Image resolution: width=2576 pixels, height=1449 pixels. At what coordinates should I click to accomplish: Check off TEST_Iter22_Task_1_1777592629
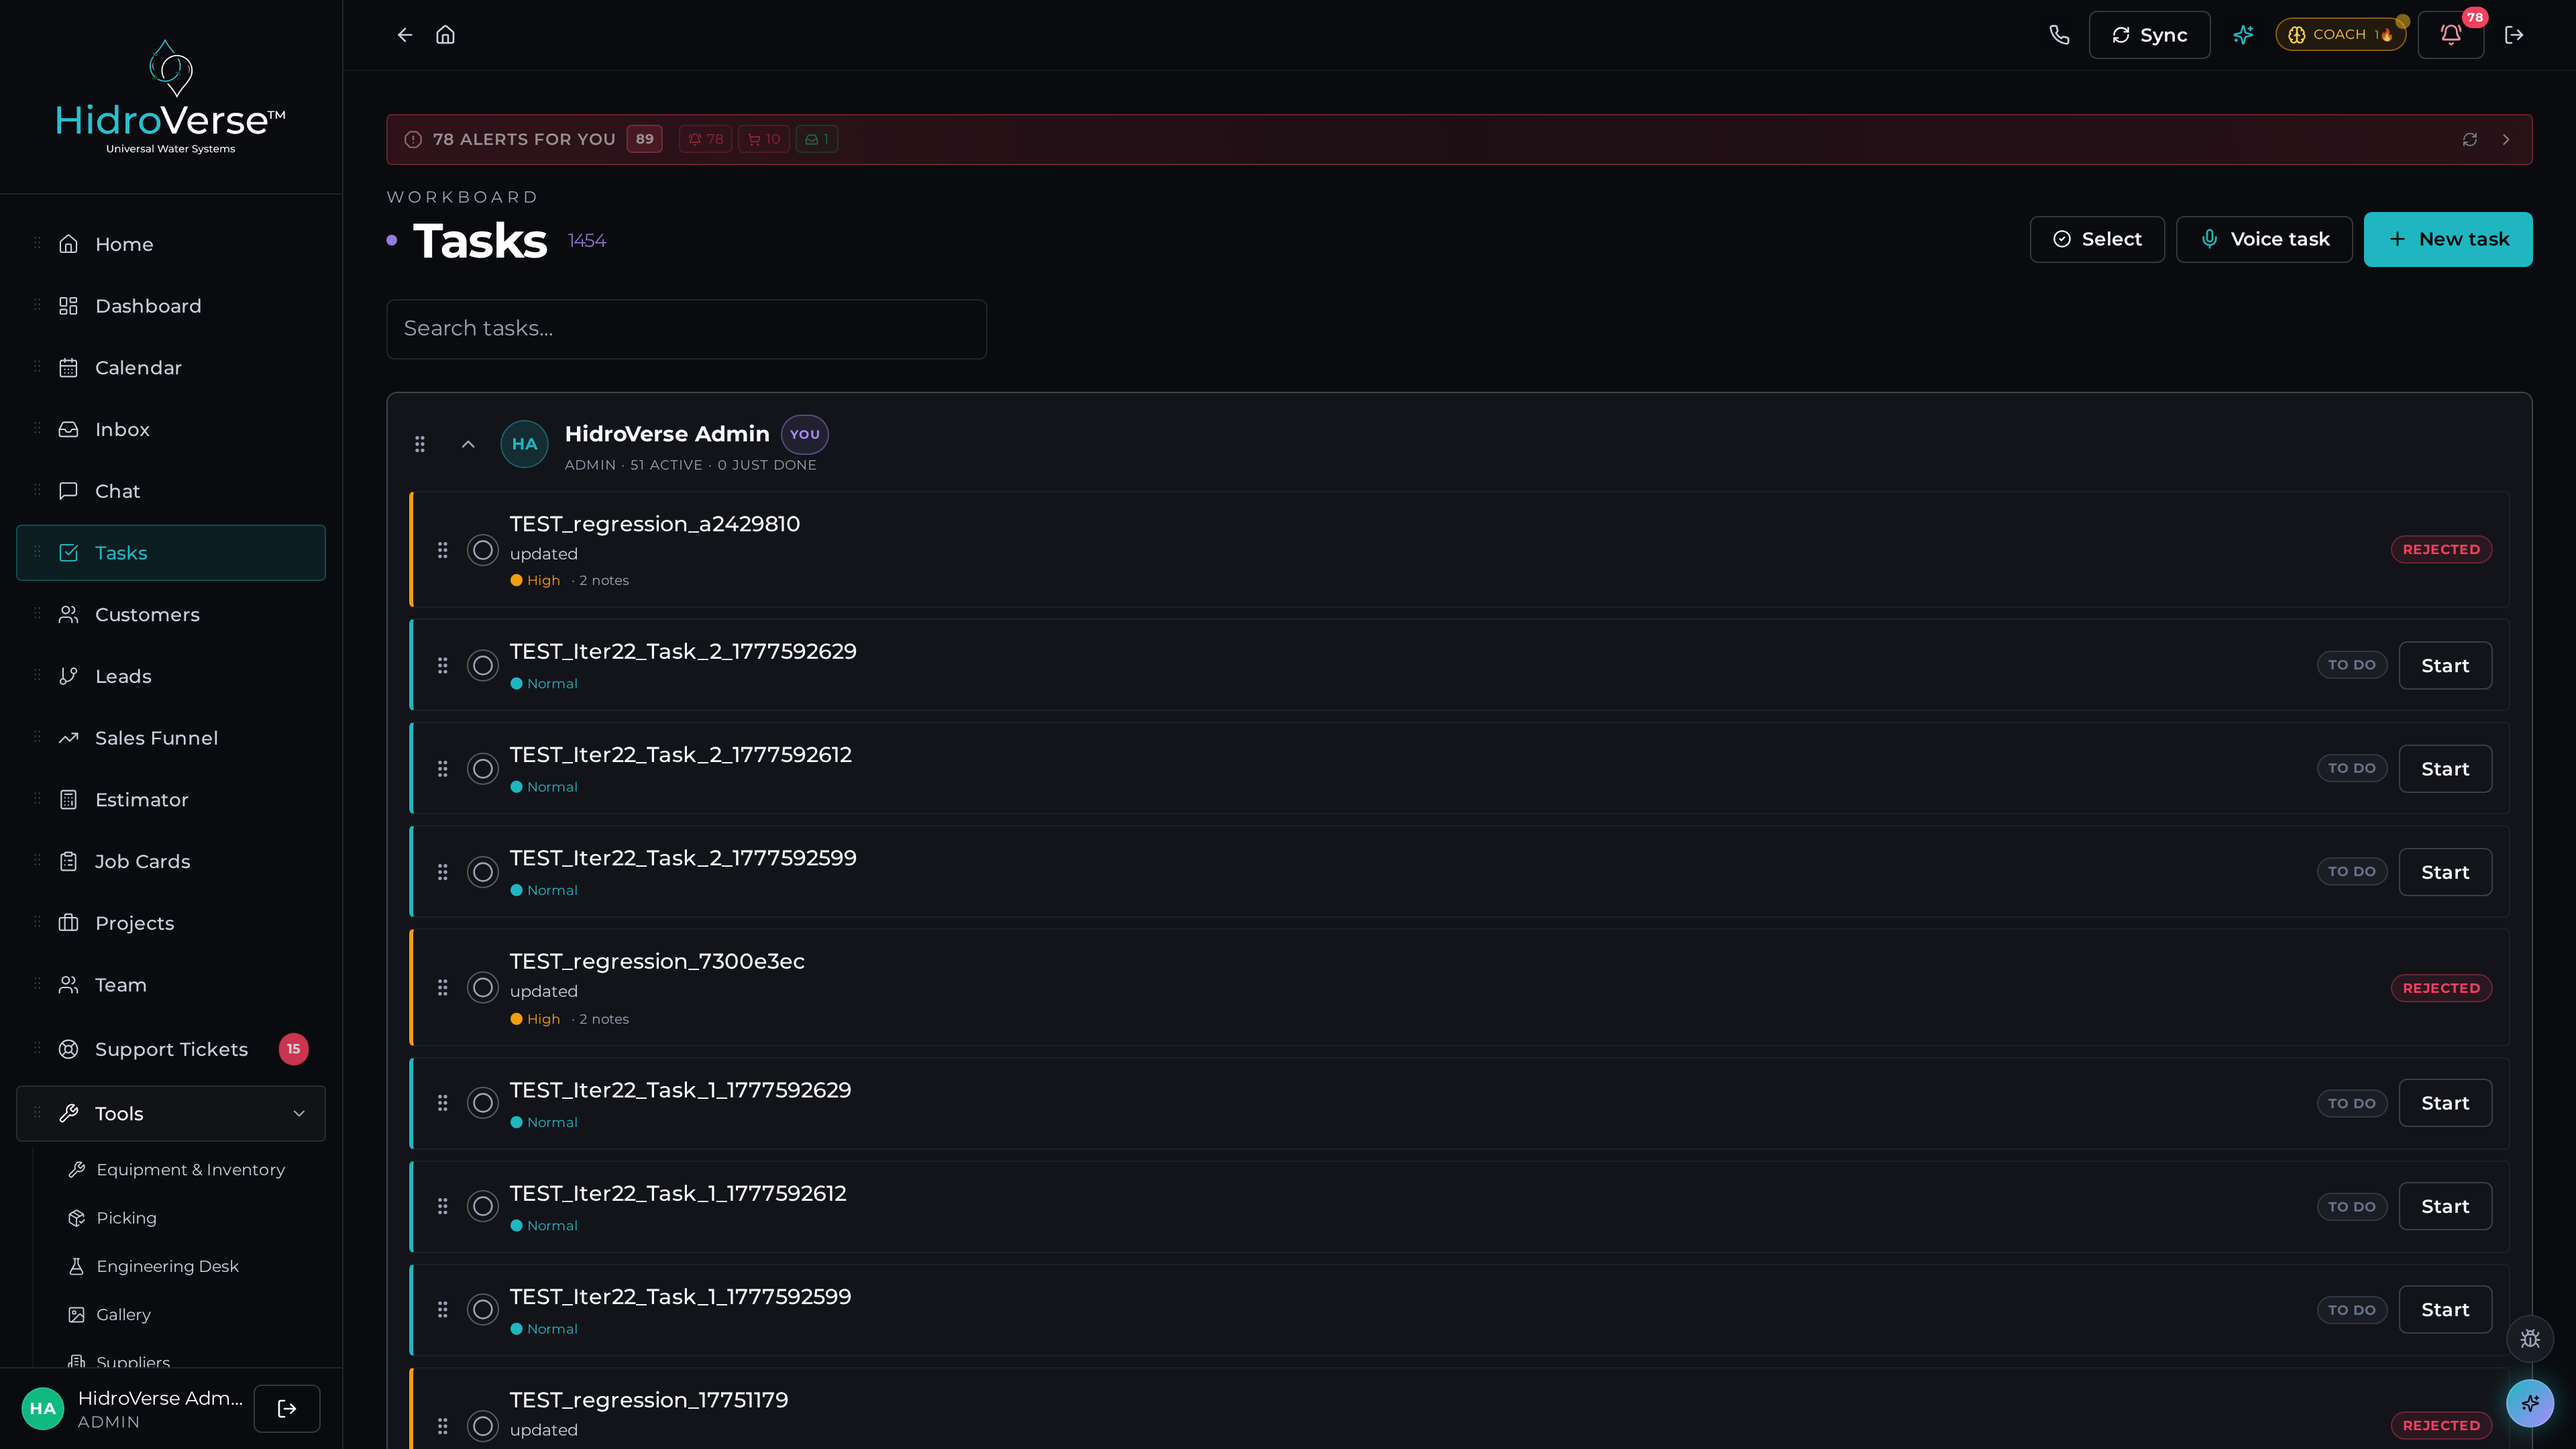[x=483, y=1103]
